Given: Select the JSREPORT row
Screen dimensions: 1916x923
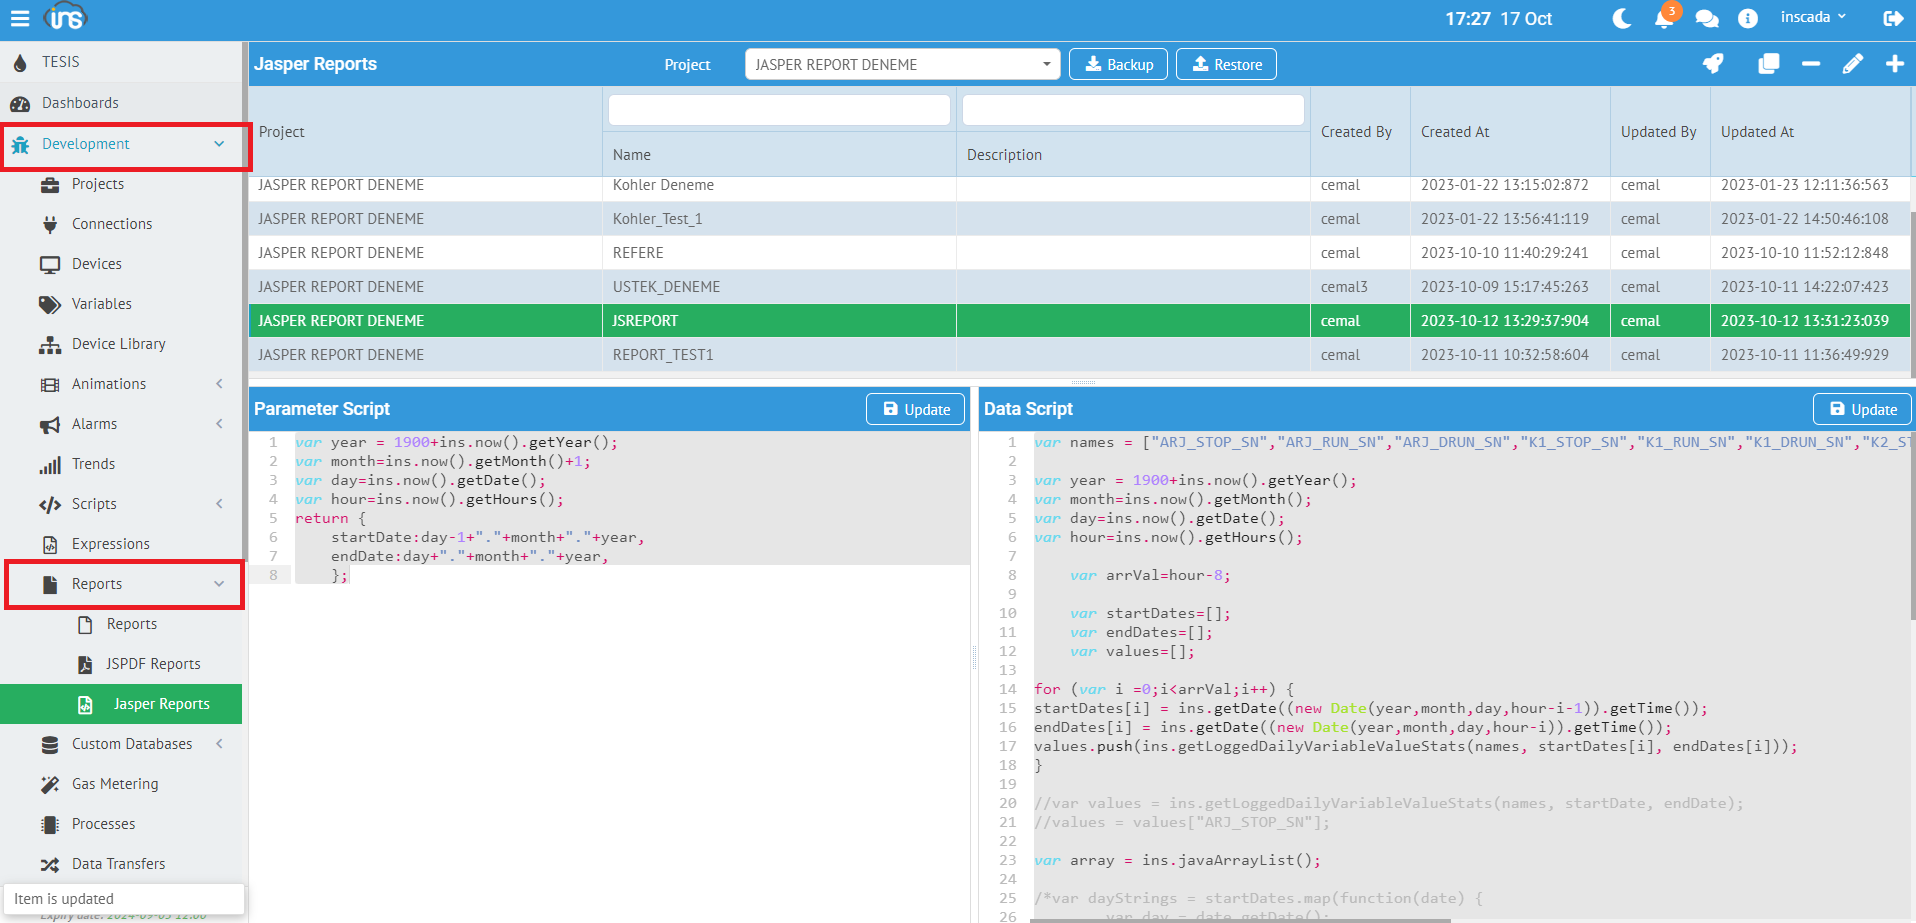Looking at the screenshot, I should click(1079, 321).
